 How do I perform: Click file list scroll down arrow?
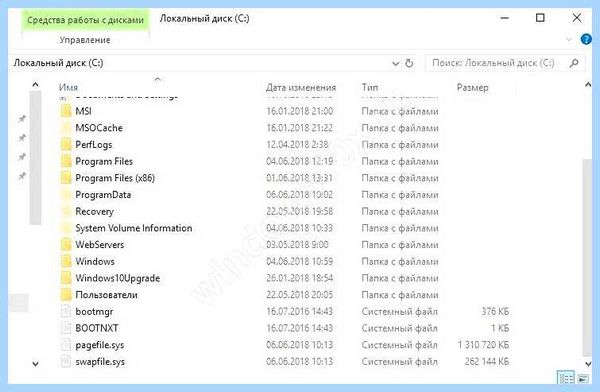[x=588, y=364]
